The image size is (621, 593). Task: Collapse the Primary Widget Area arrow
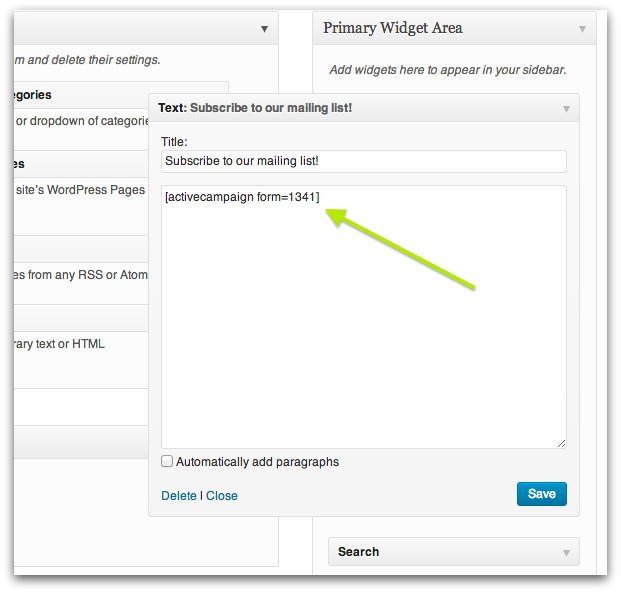(x=582, y=29)
